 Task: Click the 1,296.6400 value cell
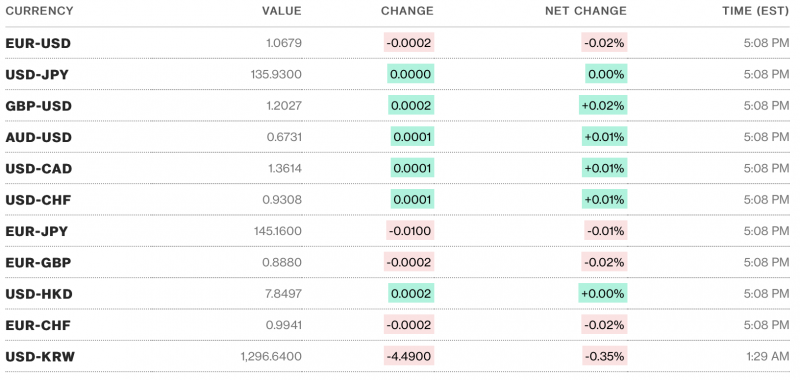click(271, 357)
